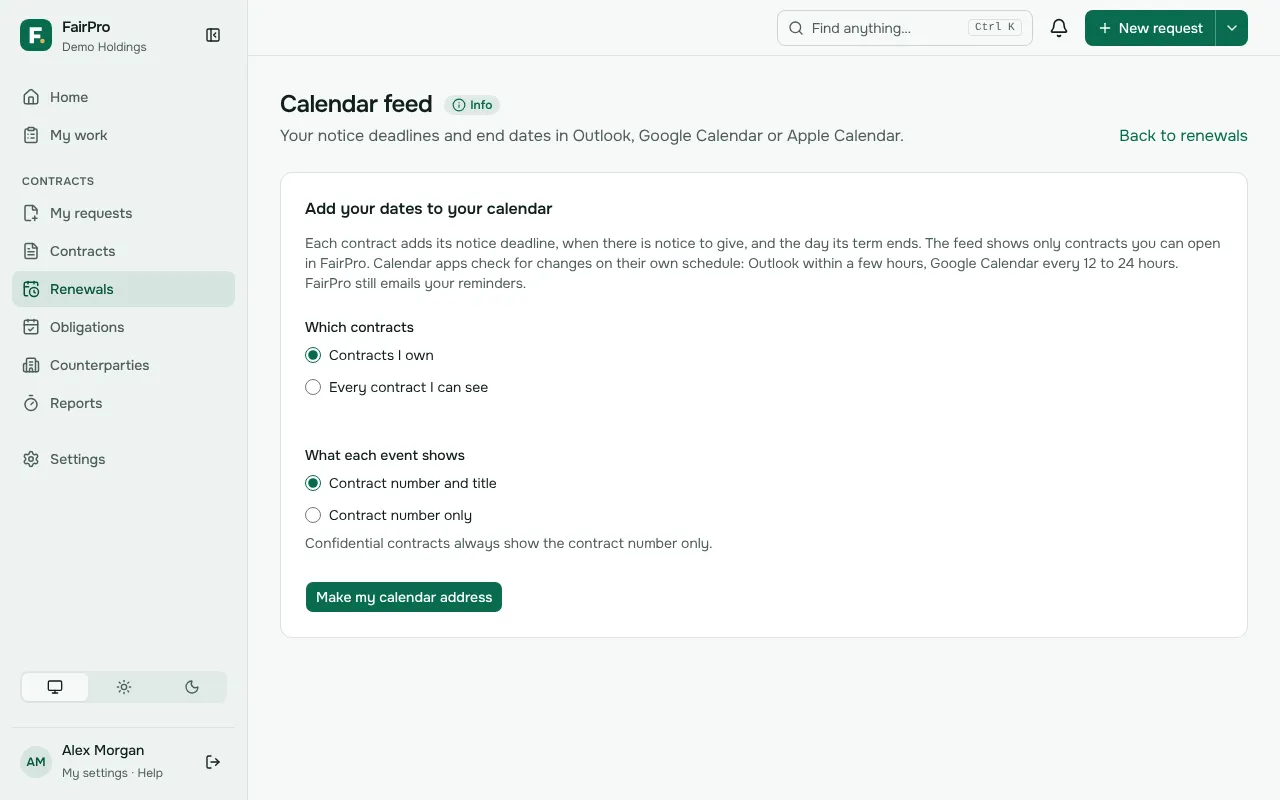Screen dimensions: 1280x800
Task: Open Counterparties list
Action: click(124, 365)
